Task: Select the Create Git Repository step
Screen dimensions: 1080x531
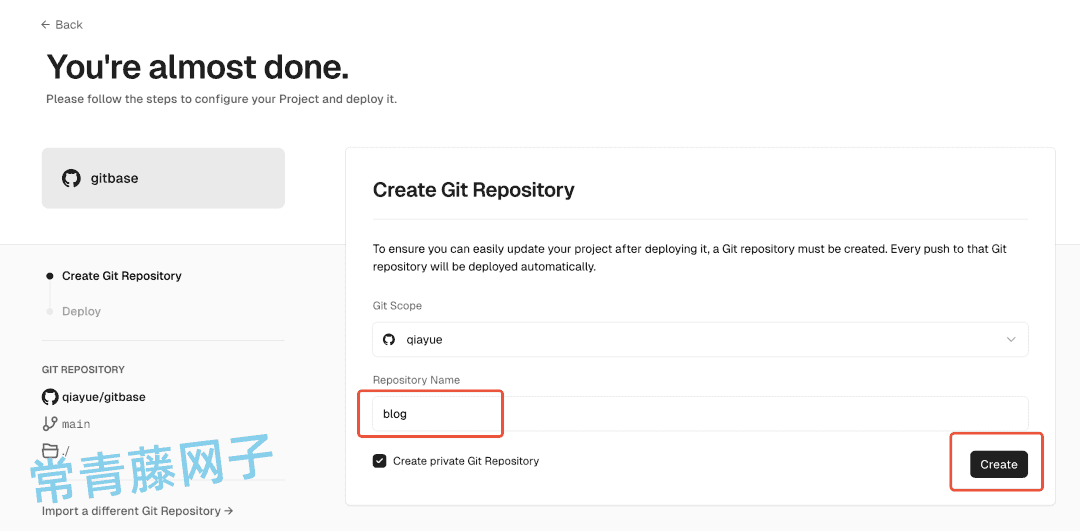Action: point(122,276)
